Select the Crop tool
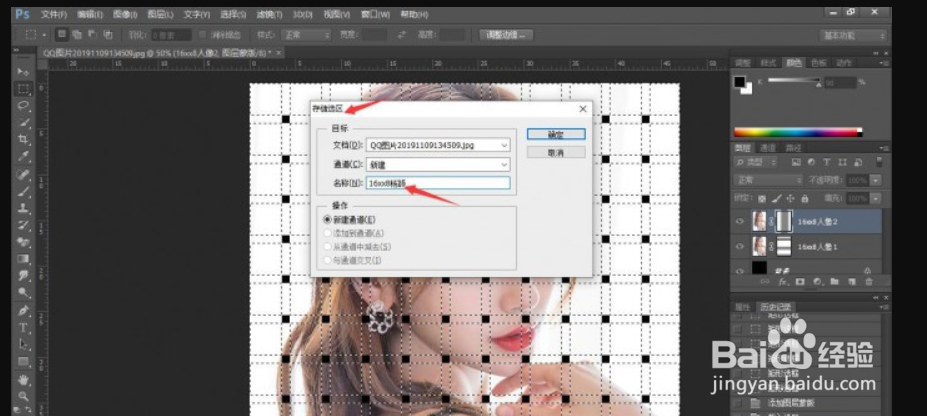The width and height of the screenshot is (927, 416). [x=23, y=139]
